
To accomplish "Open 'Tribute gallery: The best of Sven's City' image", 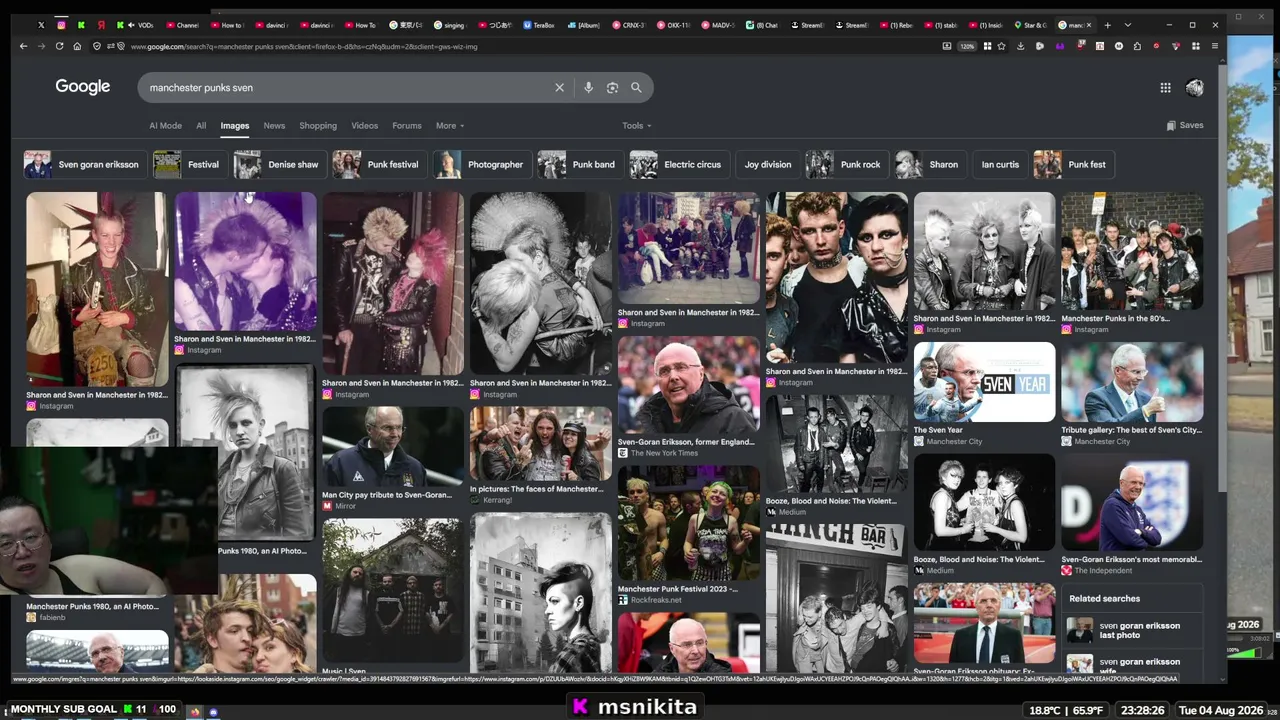I will [1132, 383].
